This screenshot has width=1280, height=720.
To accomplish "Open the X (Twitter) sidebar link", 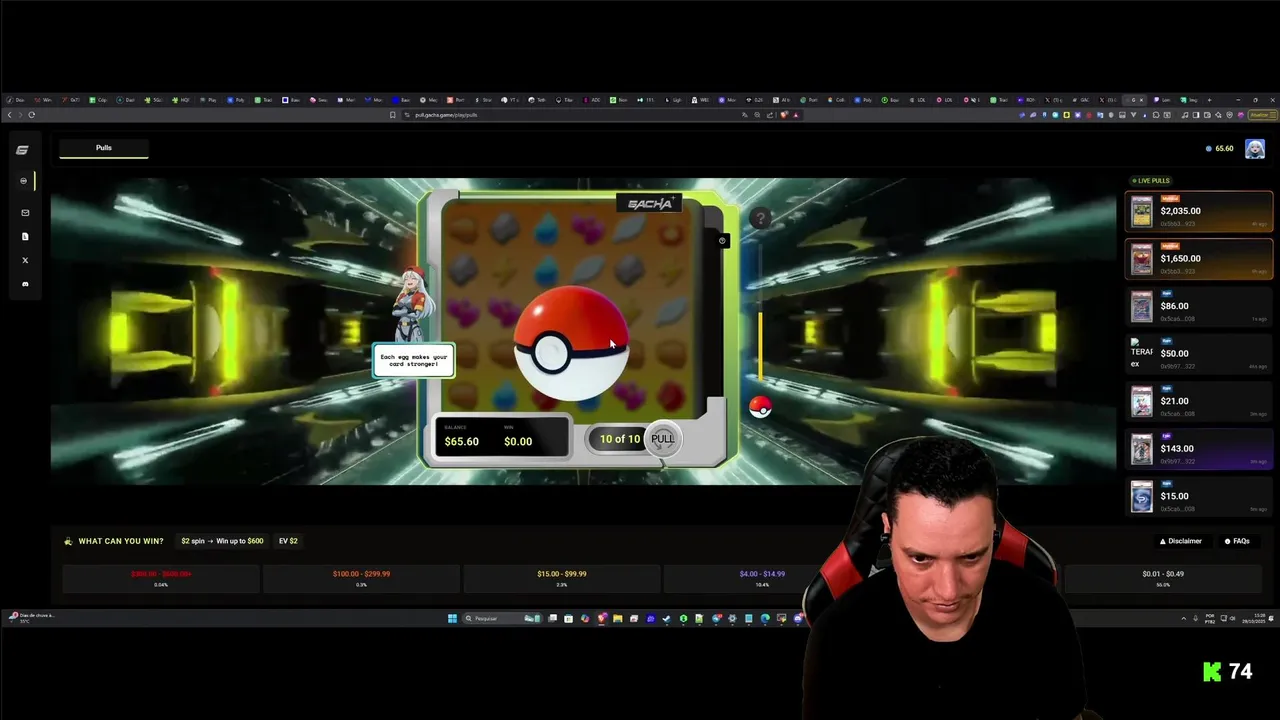I will [x=25, y=260].
